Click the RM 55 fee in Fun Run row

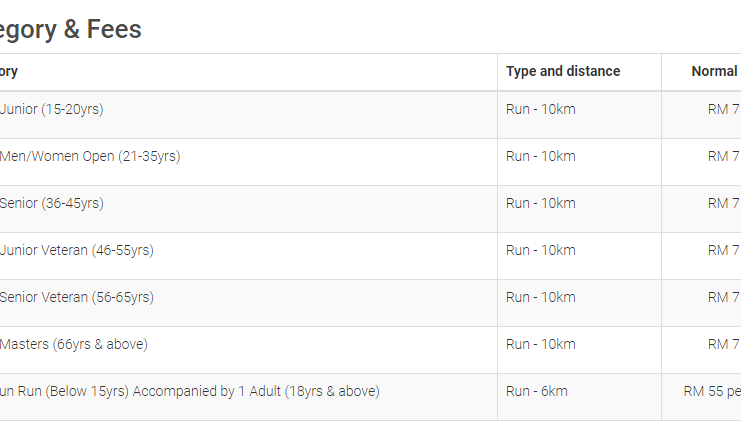point(712,391)
